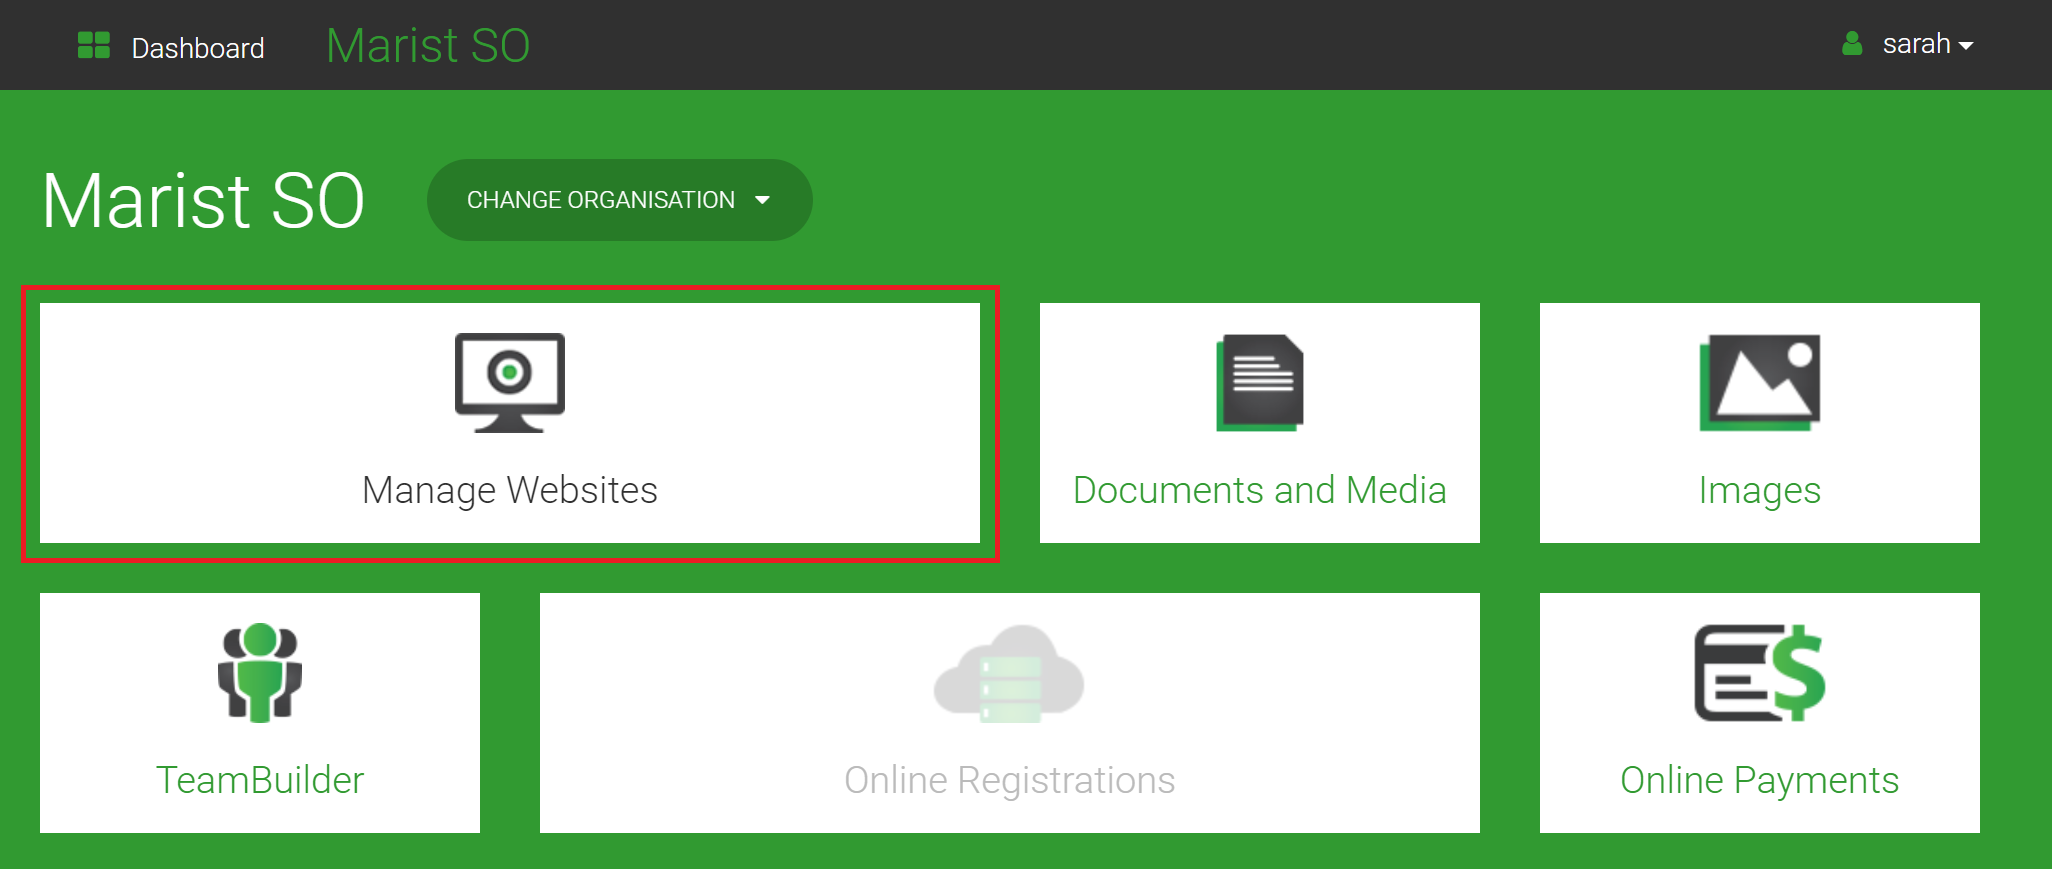The width and height of the screenshot is (2052, 869).
Task: Open the TeamBuilder label
Action: pos(260,780)
